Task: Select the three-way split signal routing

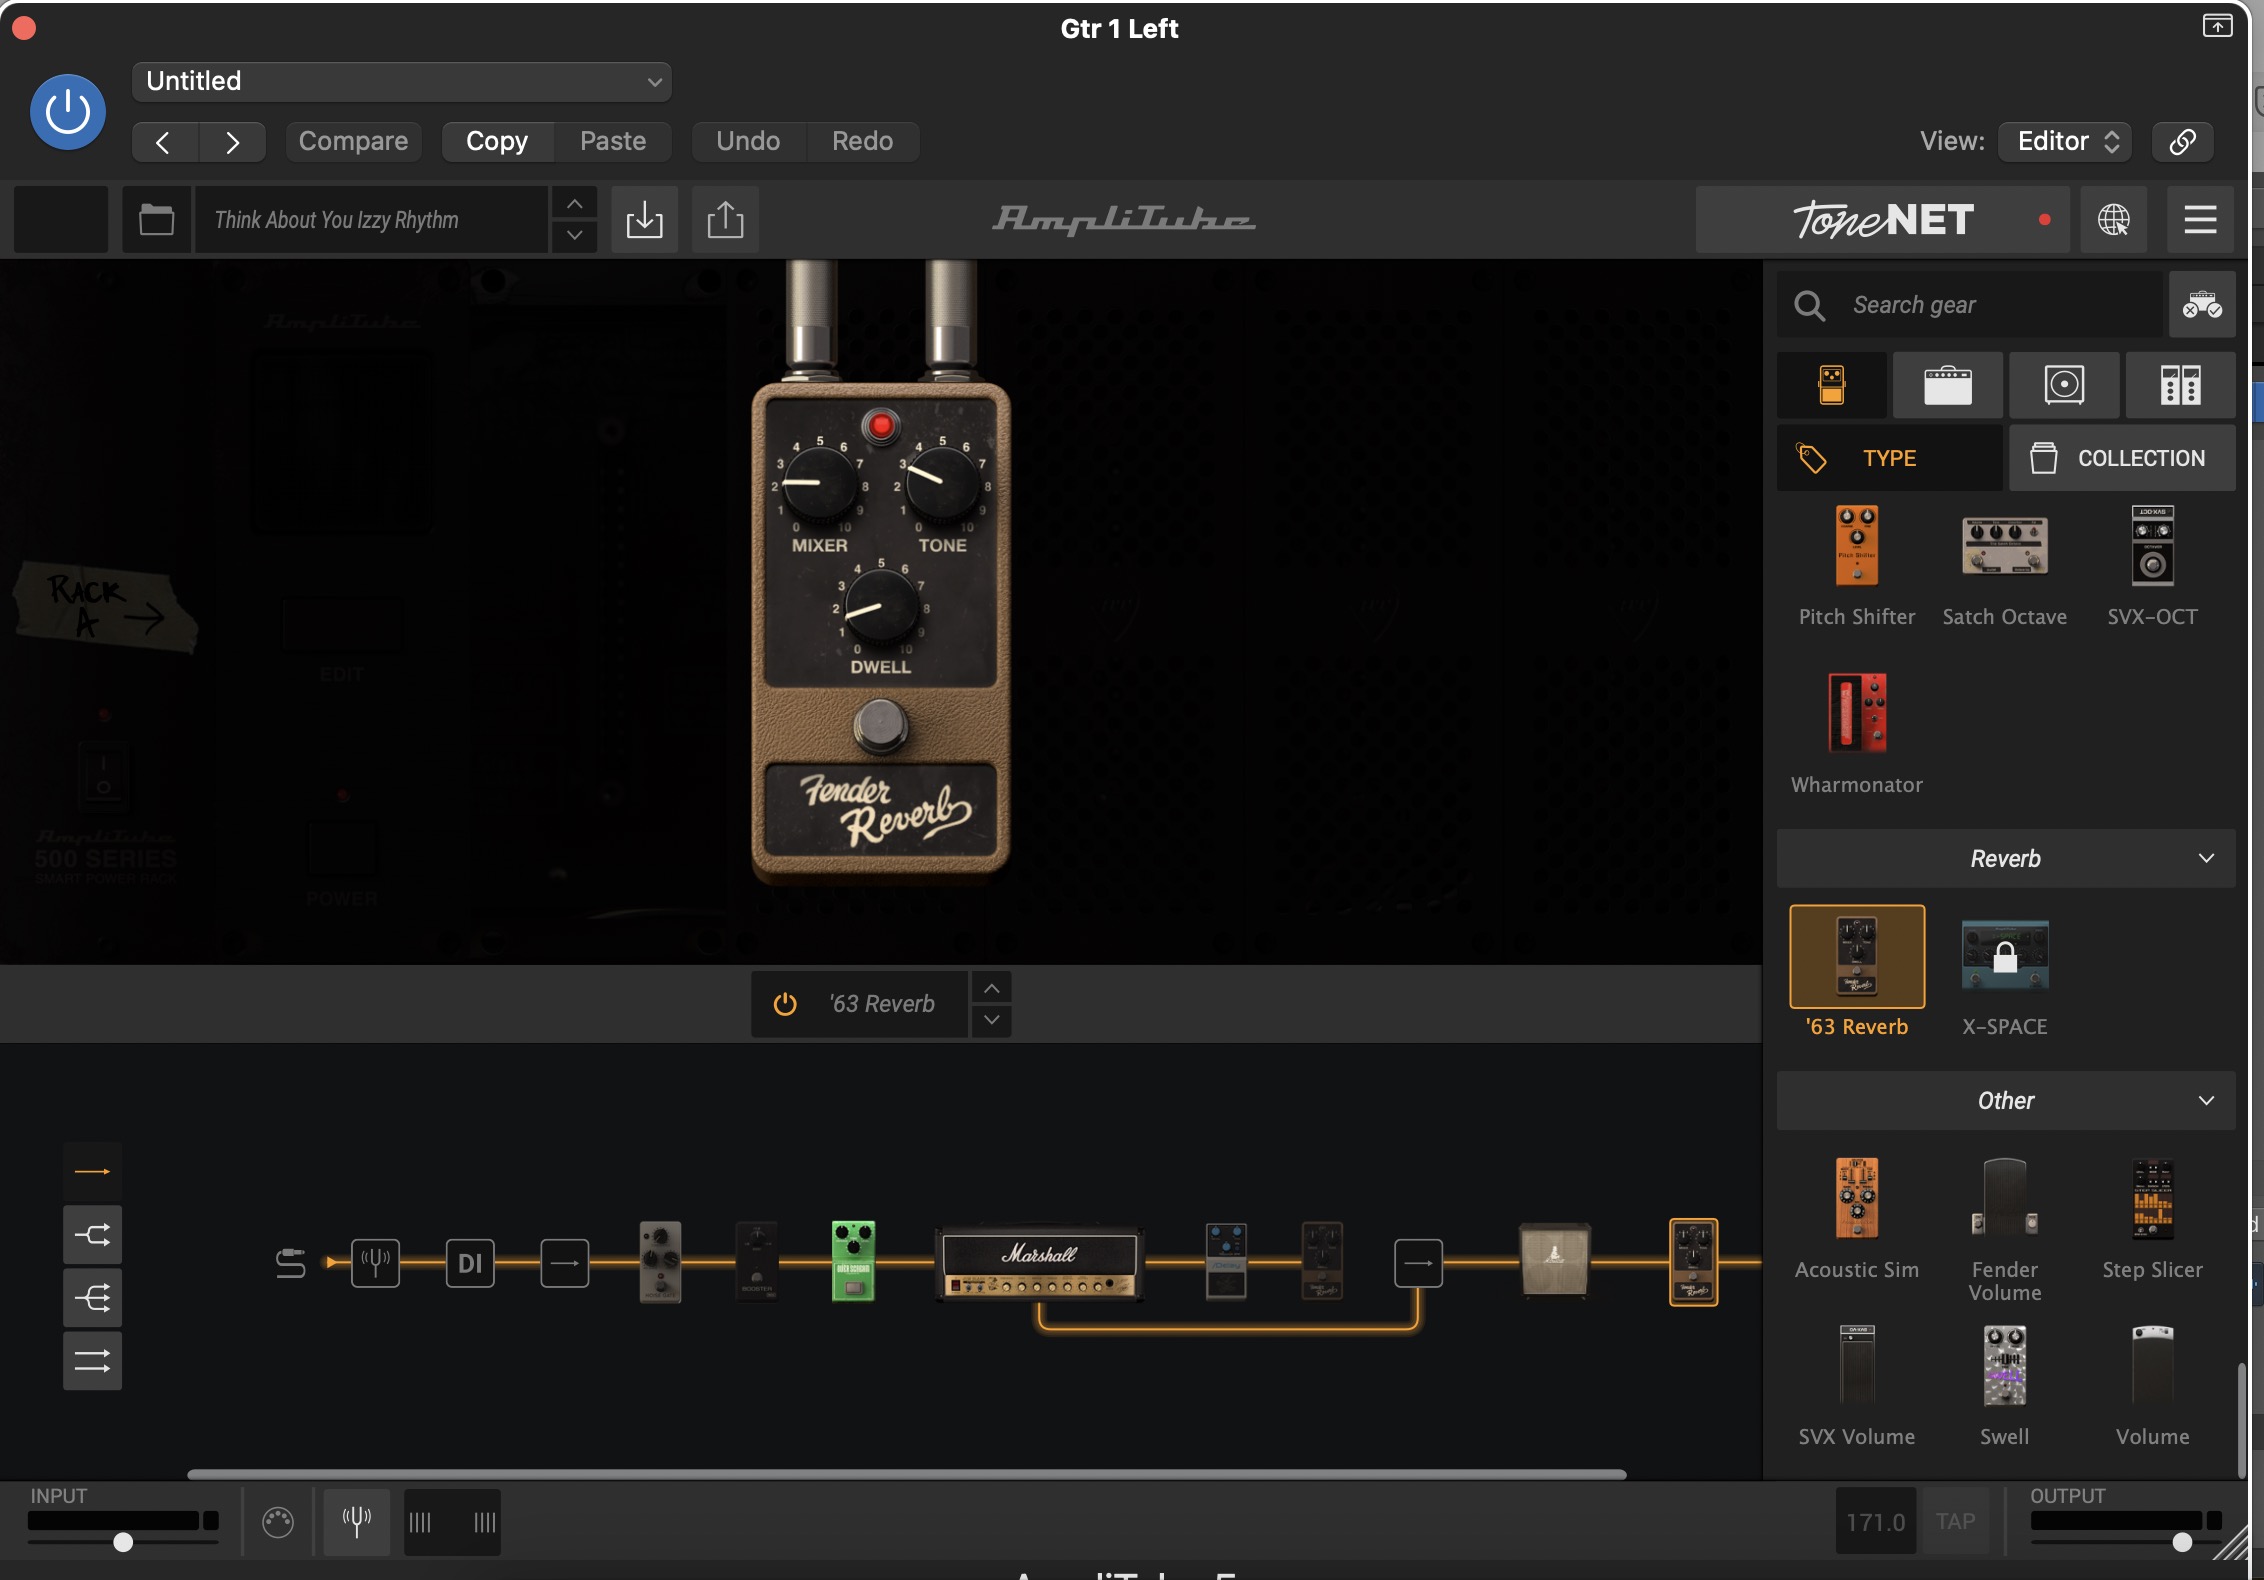Action: (x=93, y=1298)
